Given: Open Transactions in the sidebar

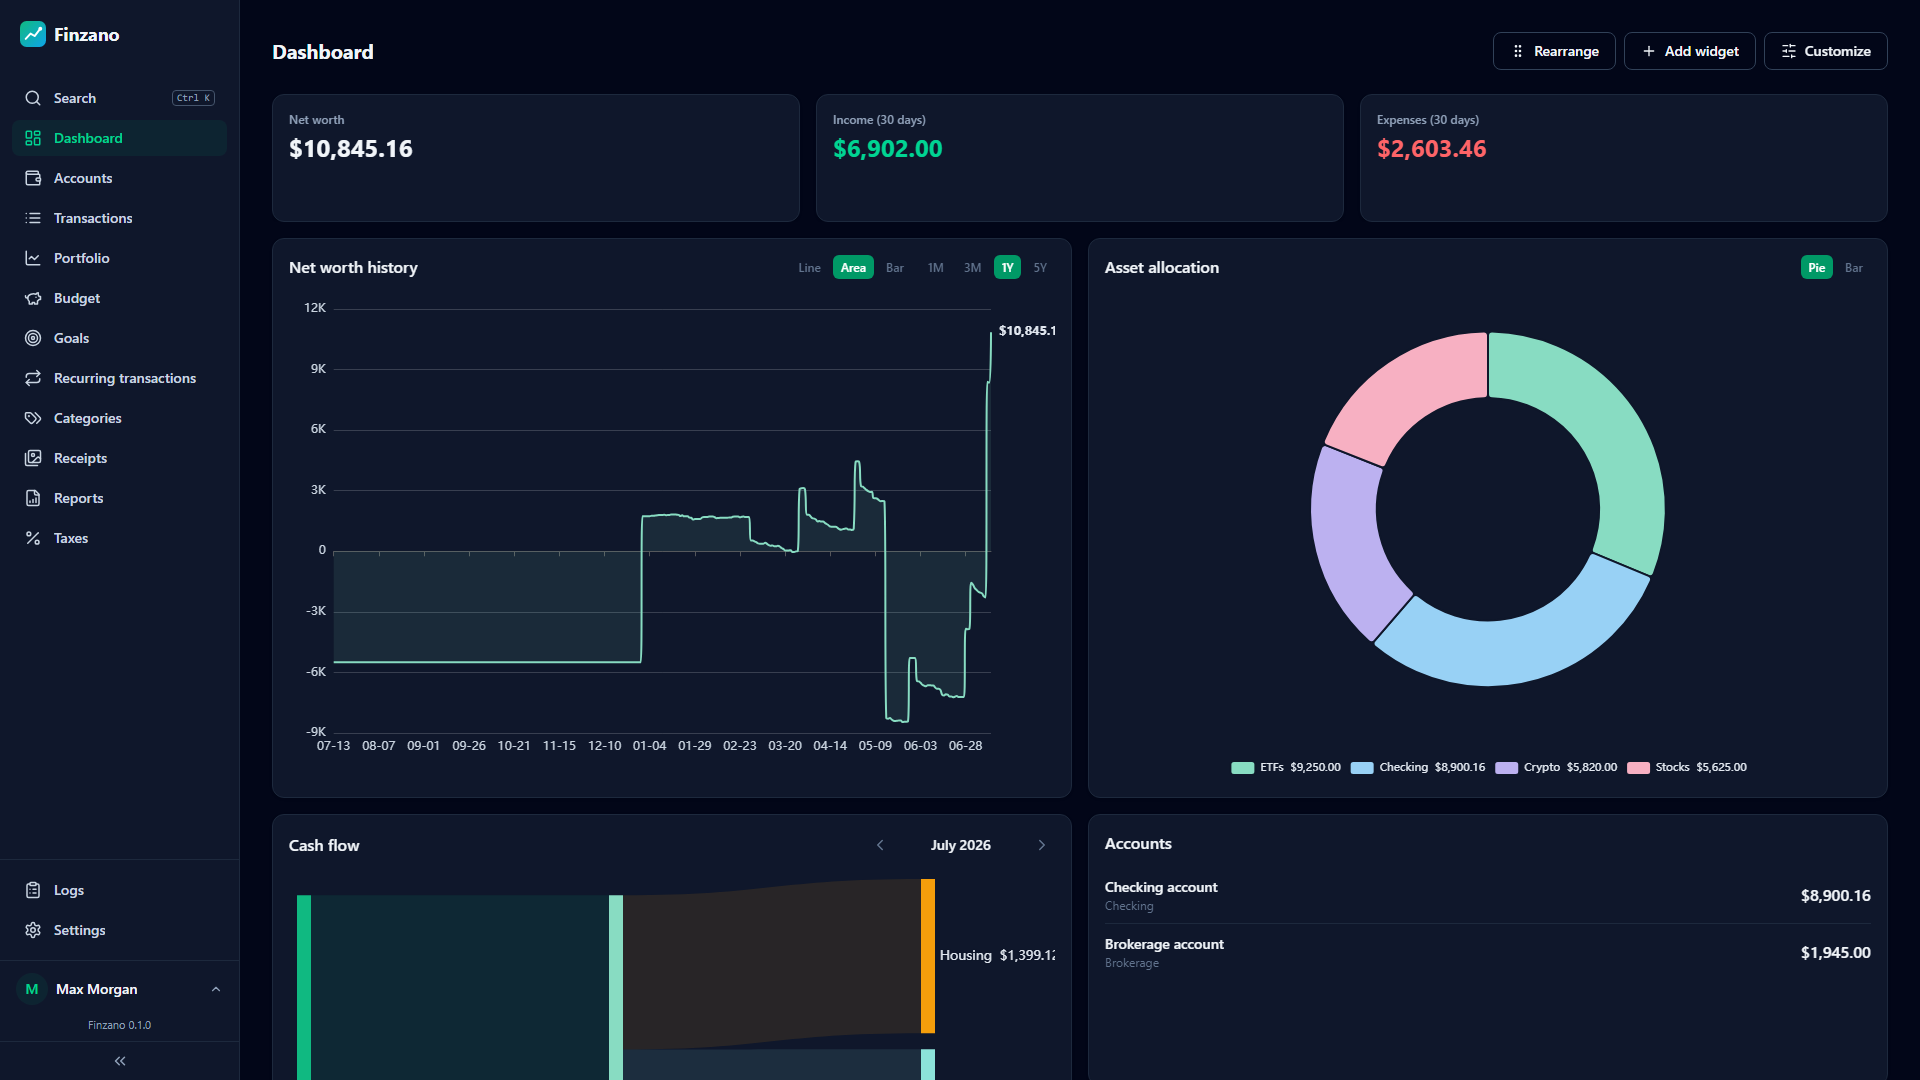Looking at the screenshot, I should pos(120,218).
